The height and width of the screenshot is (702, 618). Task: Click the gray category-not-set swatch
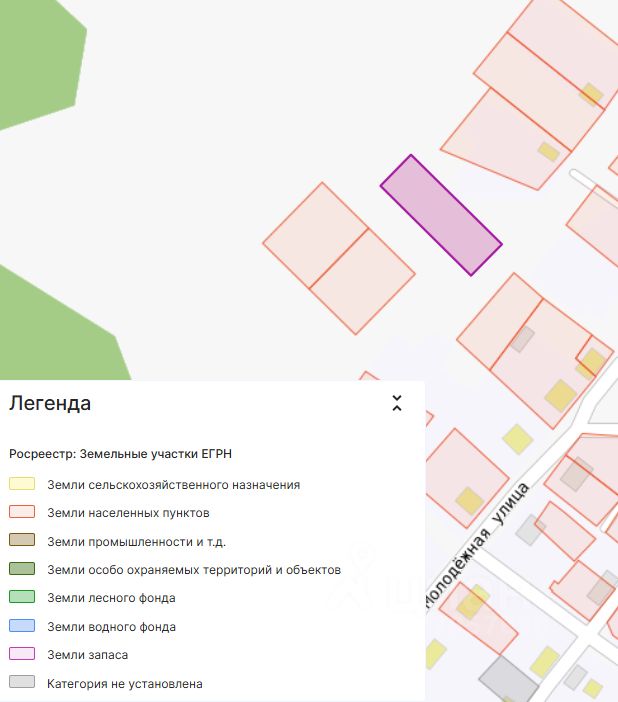click(22, 683)
